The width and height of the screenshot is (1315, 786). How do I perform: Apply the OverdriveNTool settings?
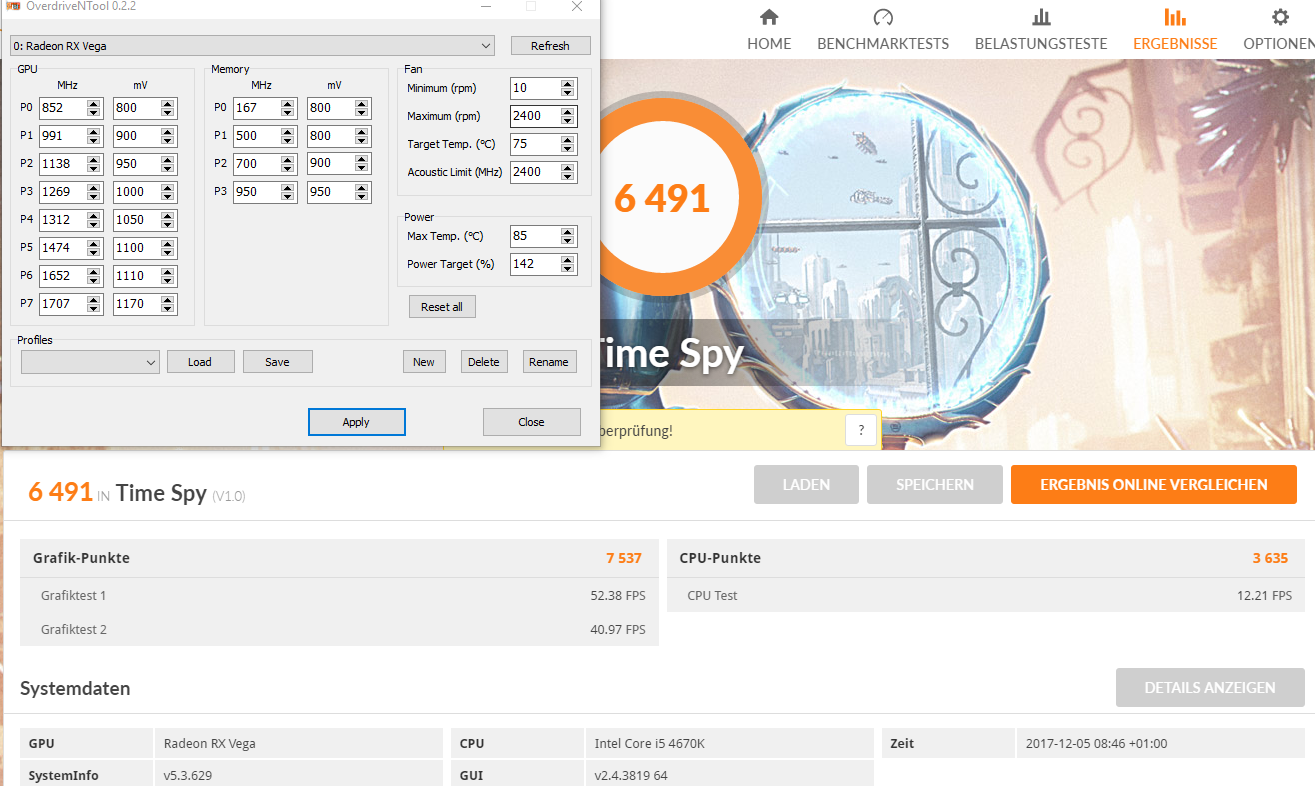(x=357, y=422)
